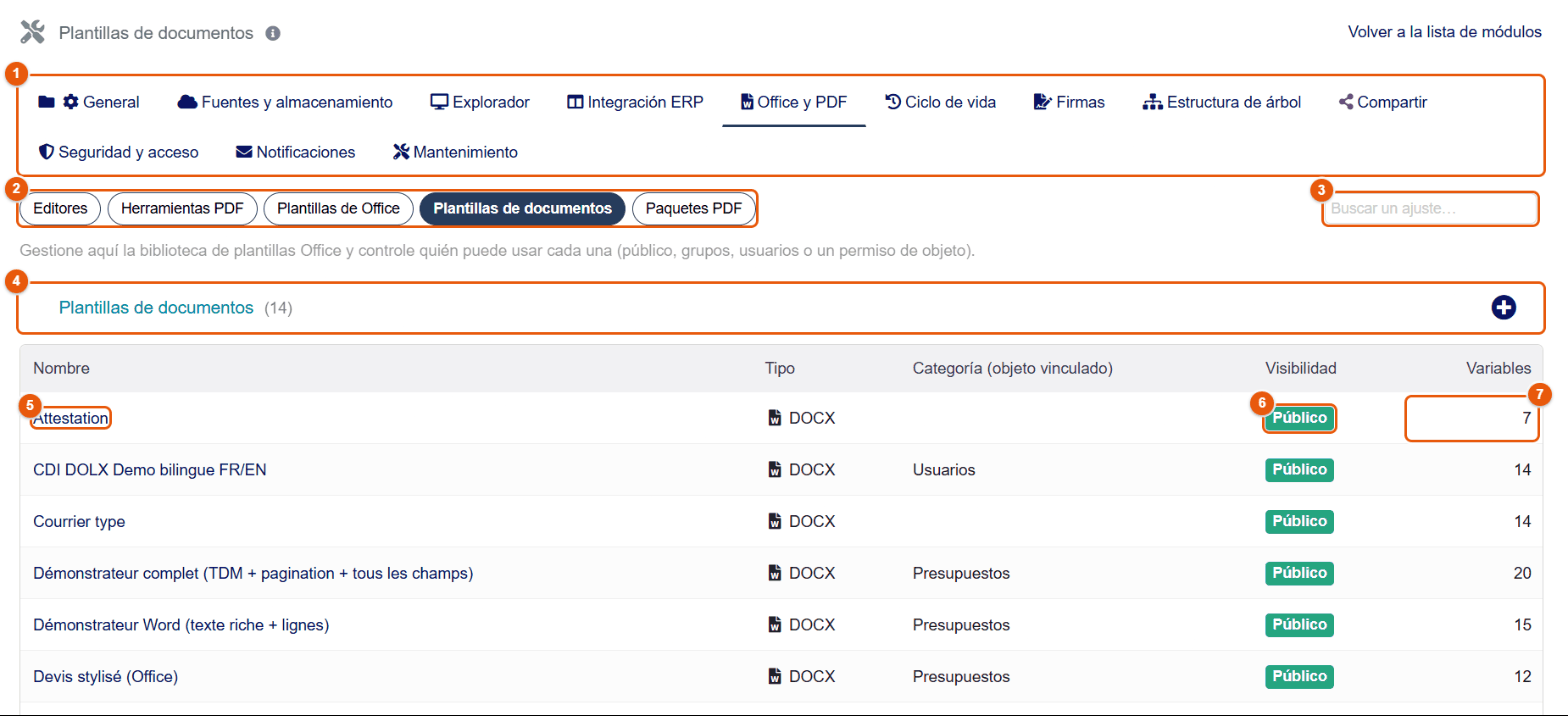Click the DOCX file icon in Courrier type row
This screenshot has width=1568, height=716.
pos(774,521)
